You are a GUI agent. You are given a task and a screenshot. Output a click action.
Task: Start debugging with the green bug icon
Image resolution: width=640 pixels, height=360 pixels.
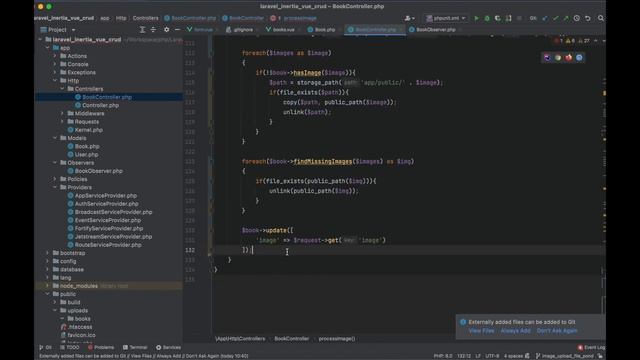487,18
